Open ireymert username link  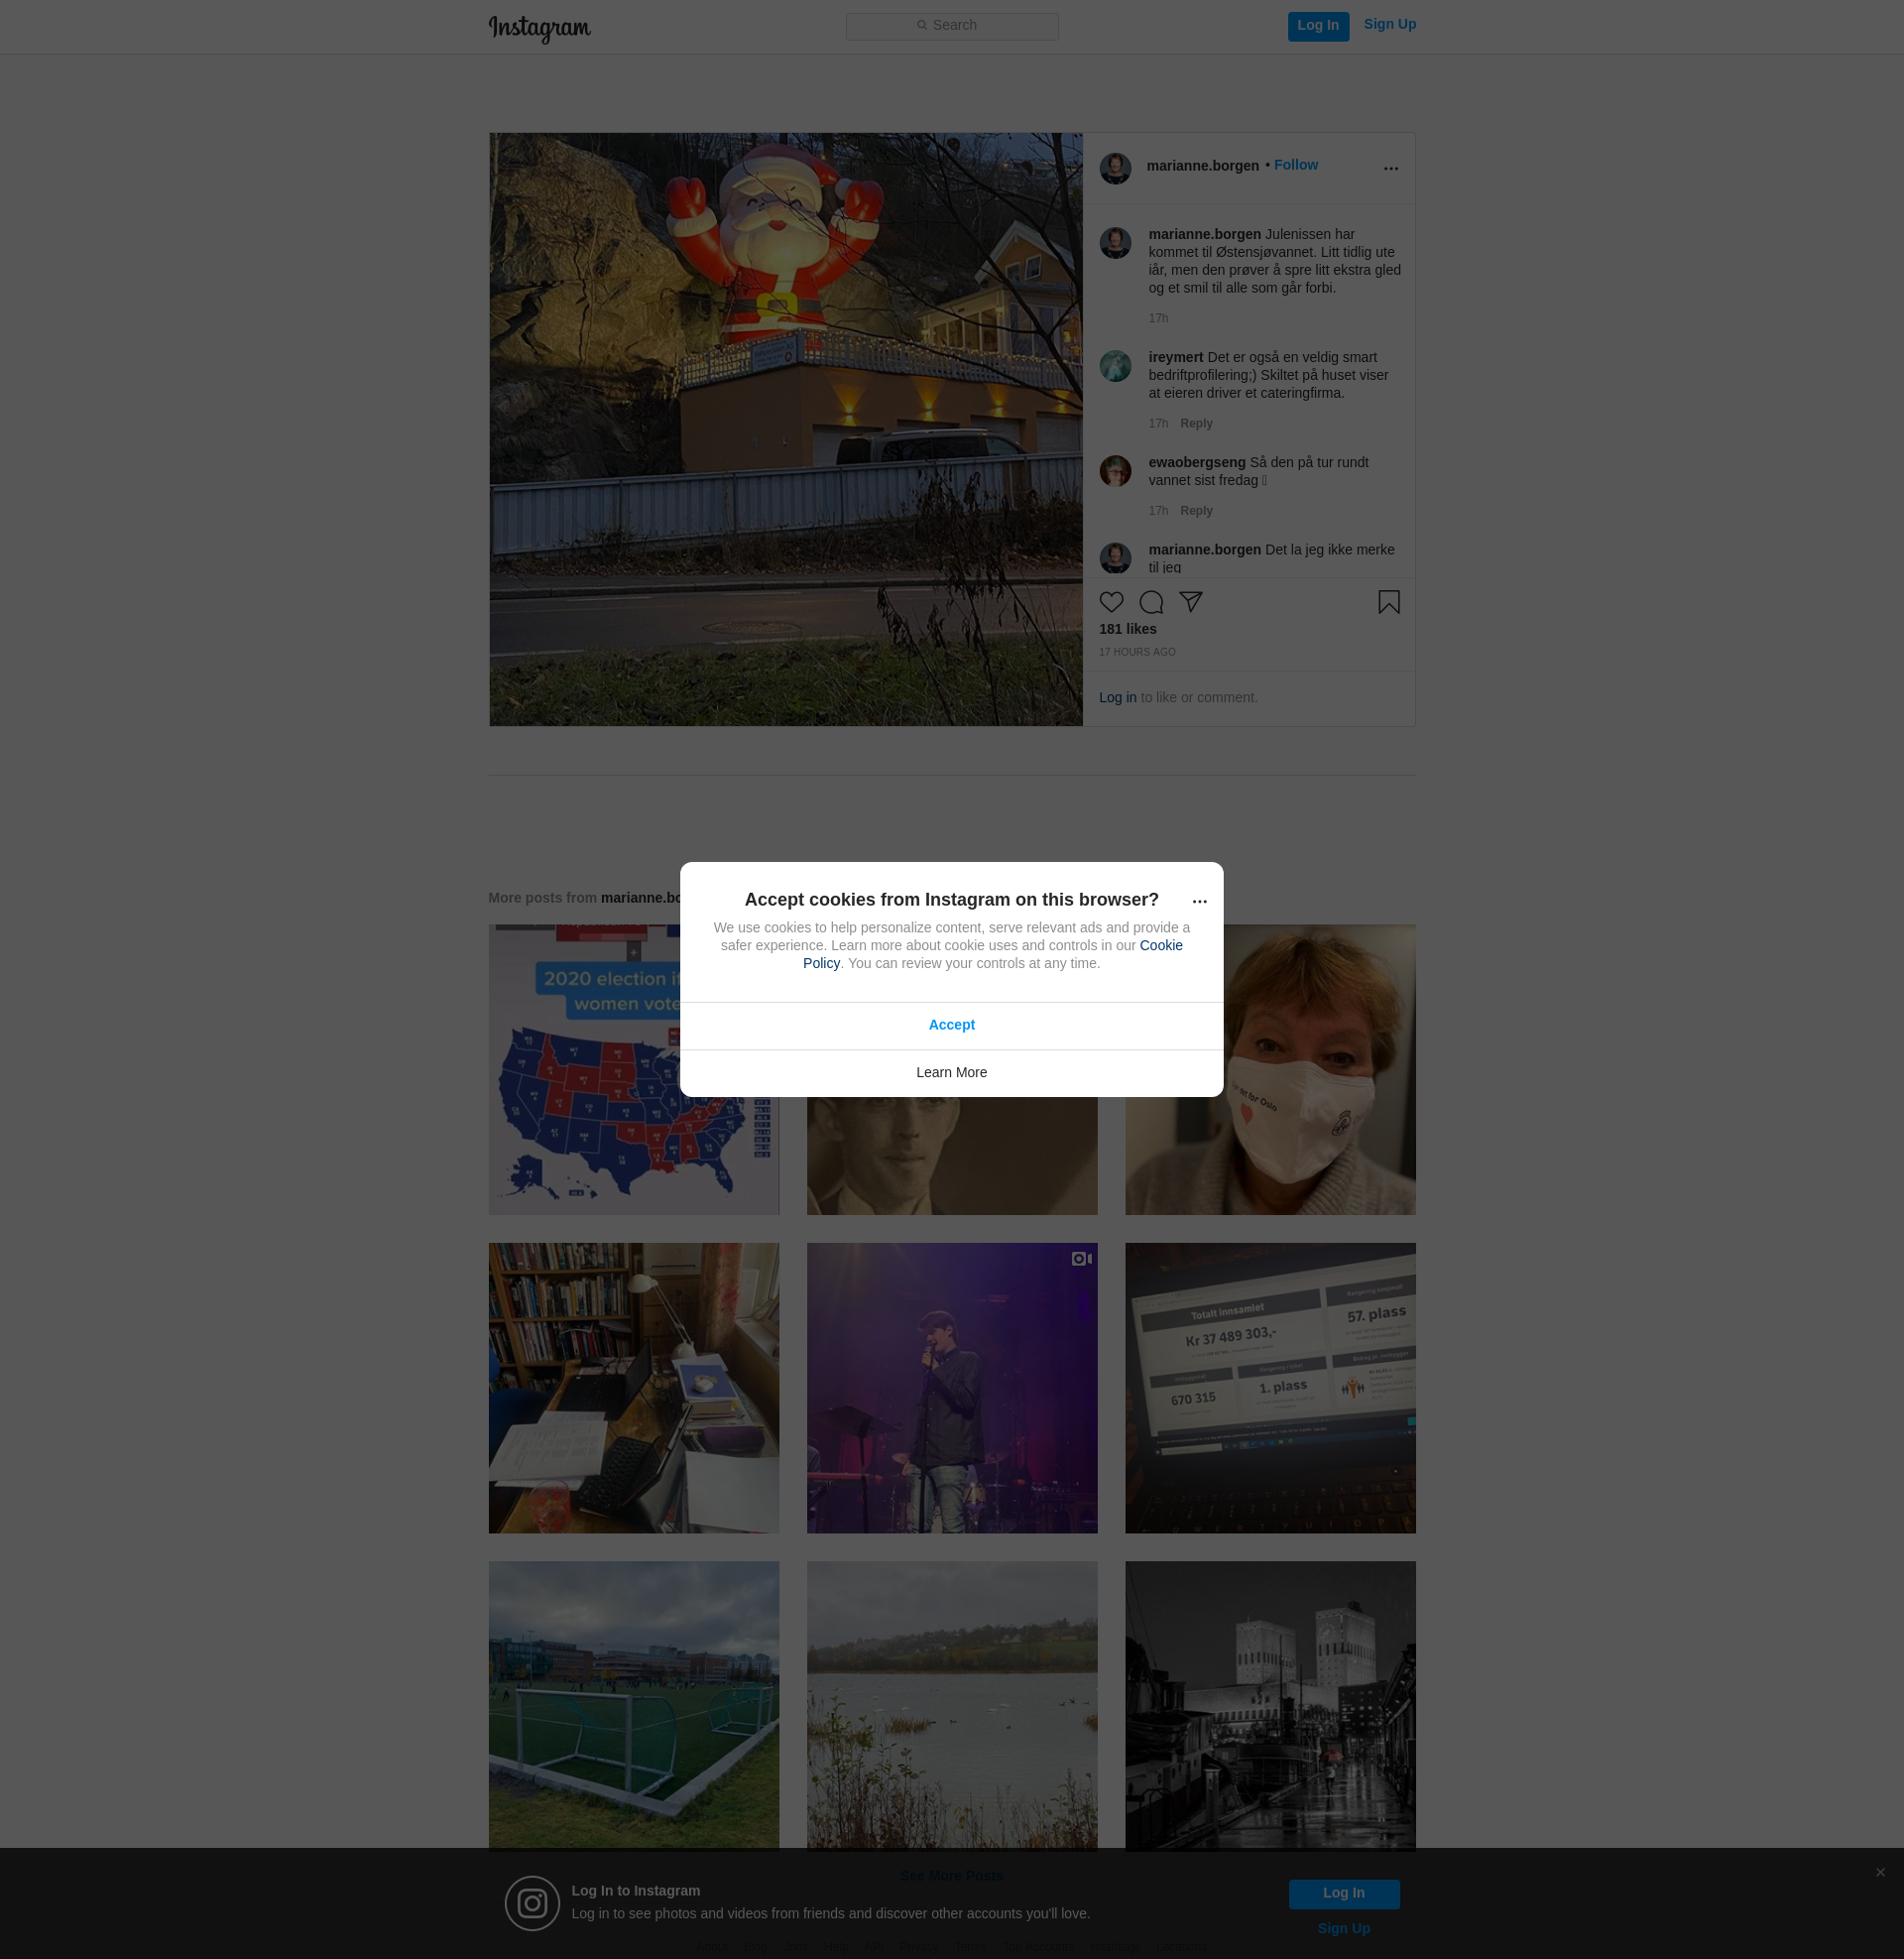pos(1175,357)
